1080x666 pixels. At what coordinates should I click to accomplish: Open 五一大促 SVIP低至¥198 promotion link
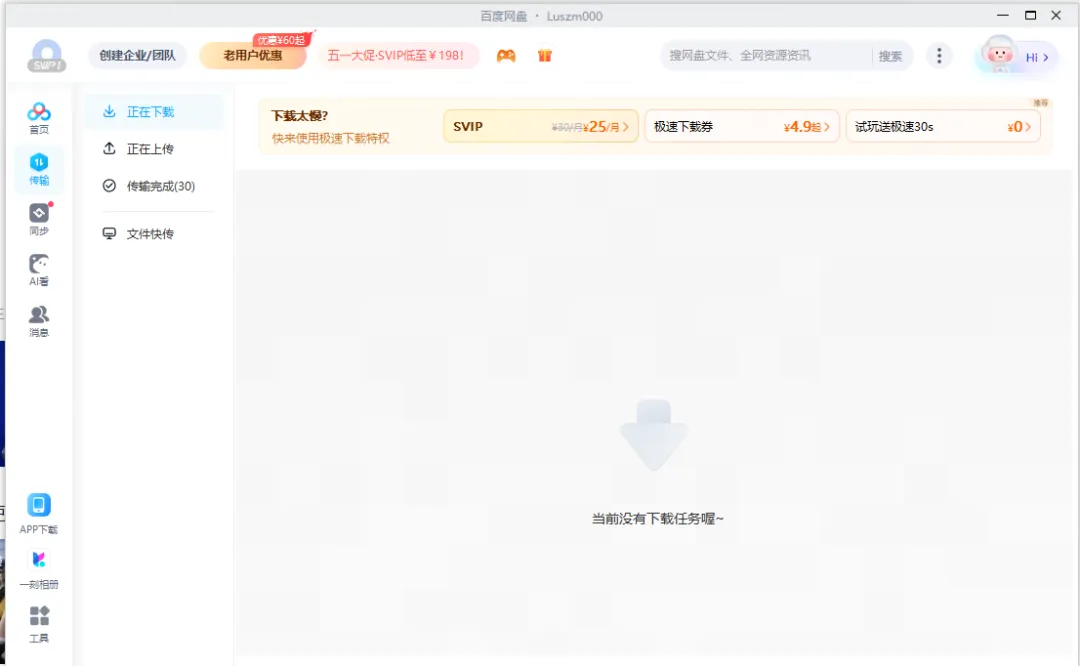tap(397, 56)
